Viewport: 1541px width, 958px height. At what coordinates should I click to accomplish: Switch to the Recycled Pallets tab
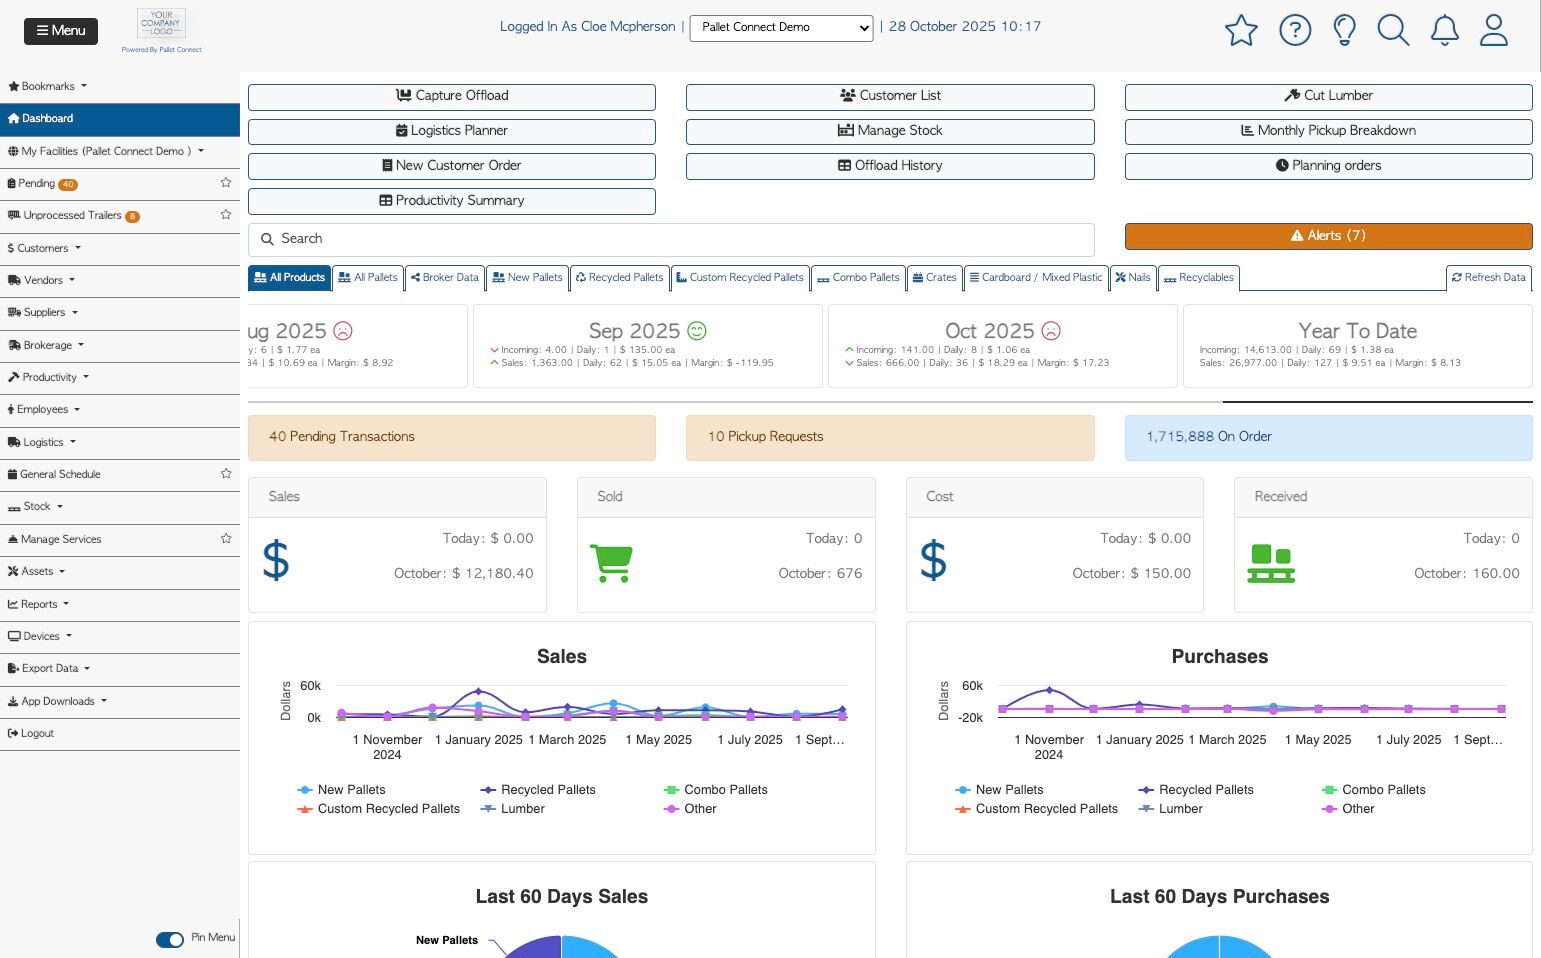(619, 278)
